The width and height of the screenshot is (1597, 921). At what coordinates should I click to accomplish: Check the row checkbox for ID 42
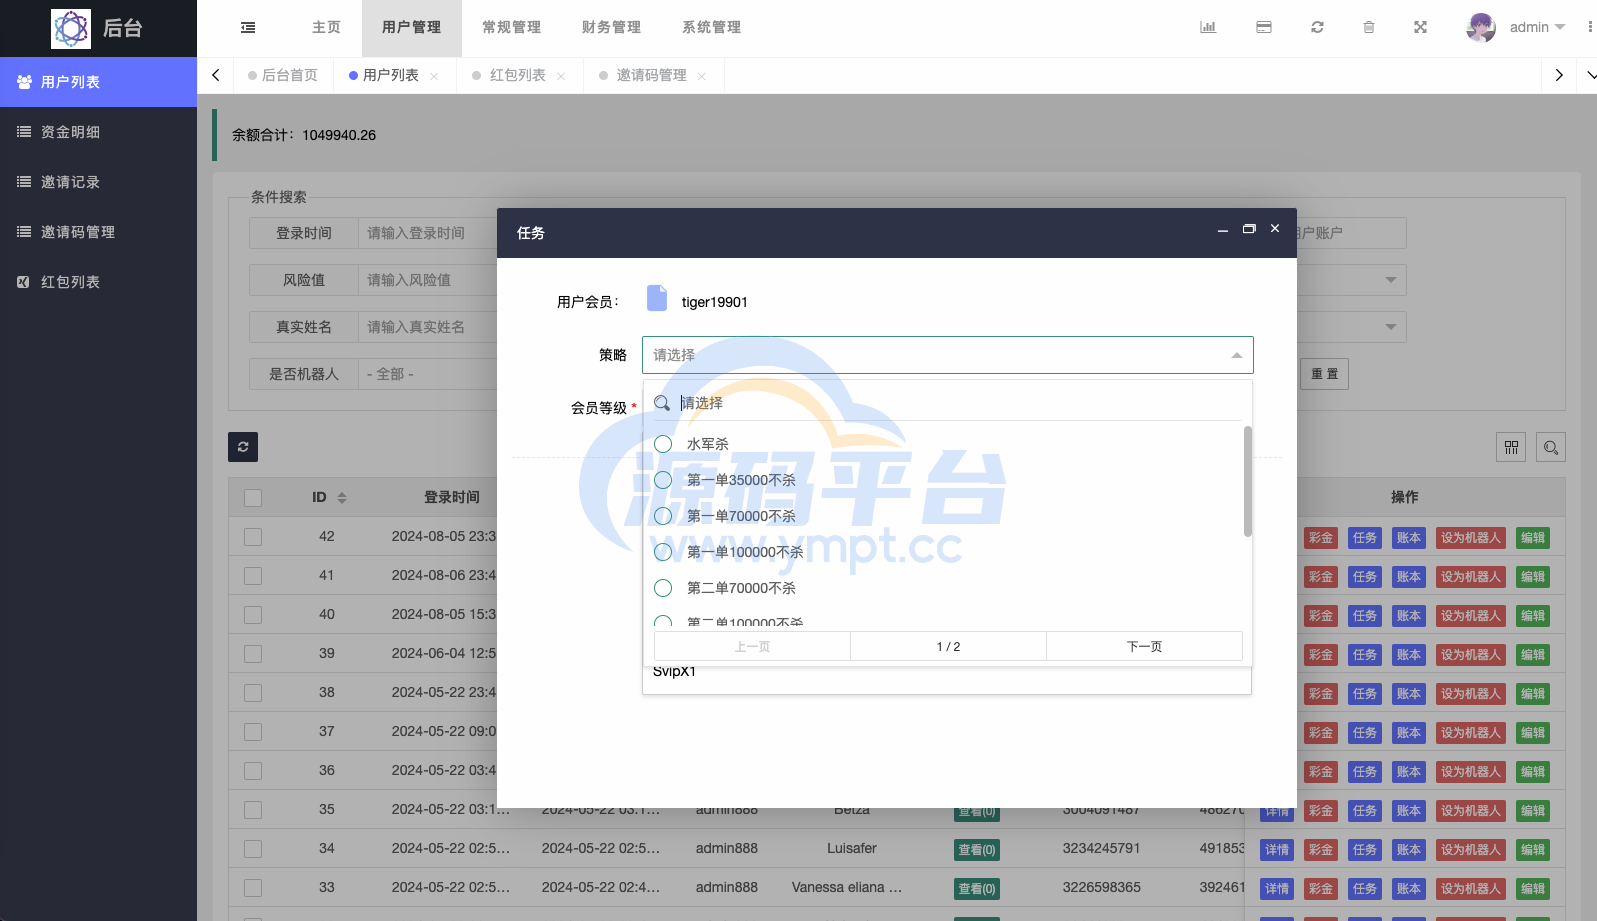pos(253,537)
